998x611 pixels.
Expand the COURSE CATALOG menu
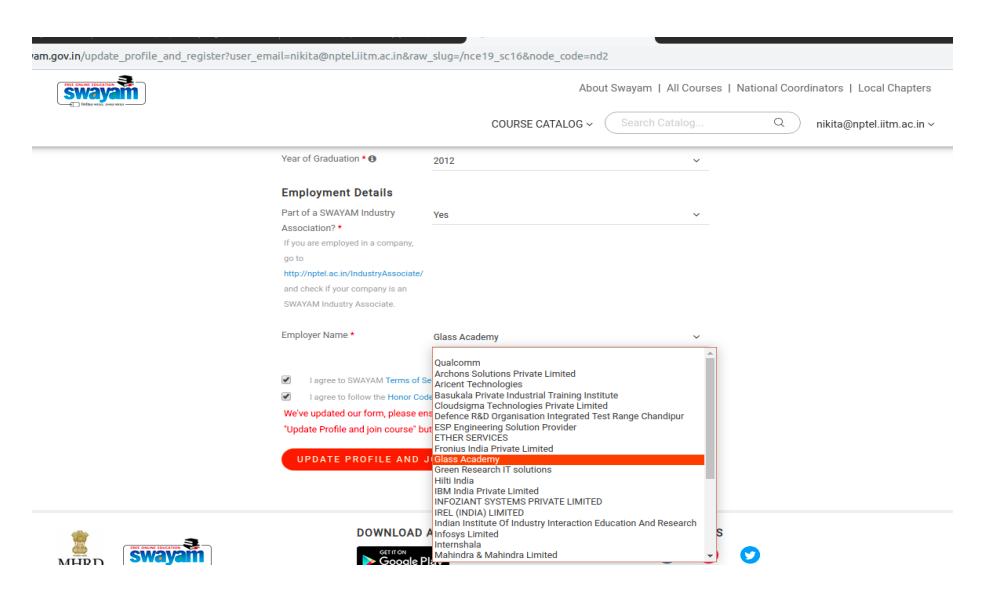click(542, 124)
